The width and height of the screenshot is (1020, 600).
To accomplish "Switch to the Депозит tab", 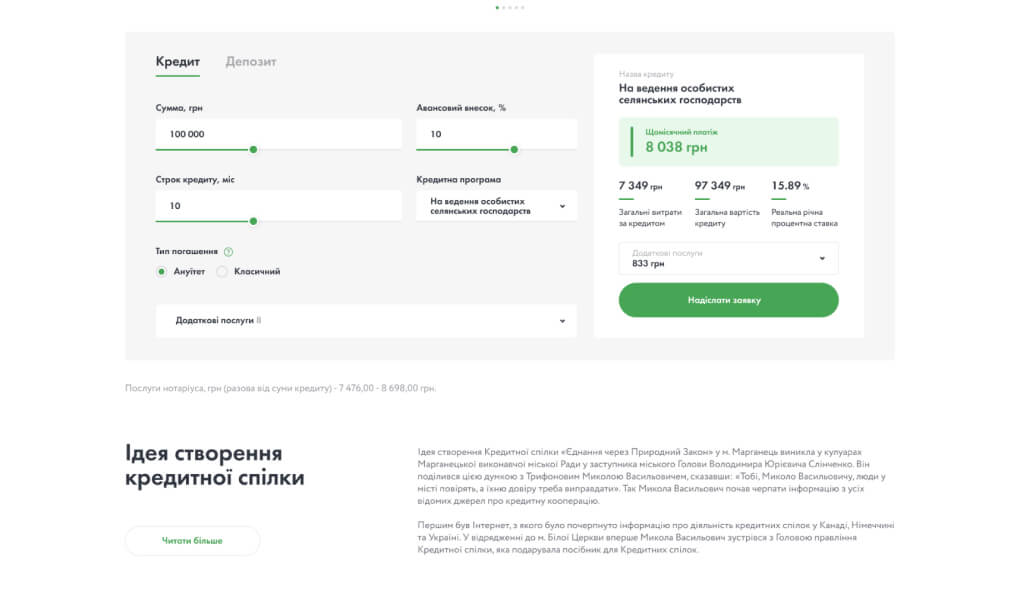I will coord(251,62).
